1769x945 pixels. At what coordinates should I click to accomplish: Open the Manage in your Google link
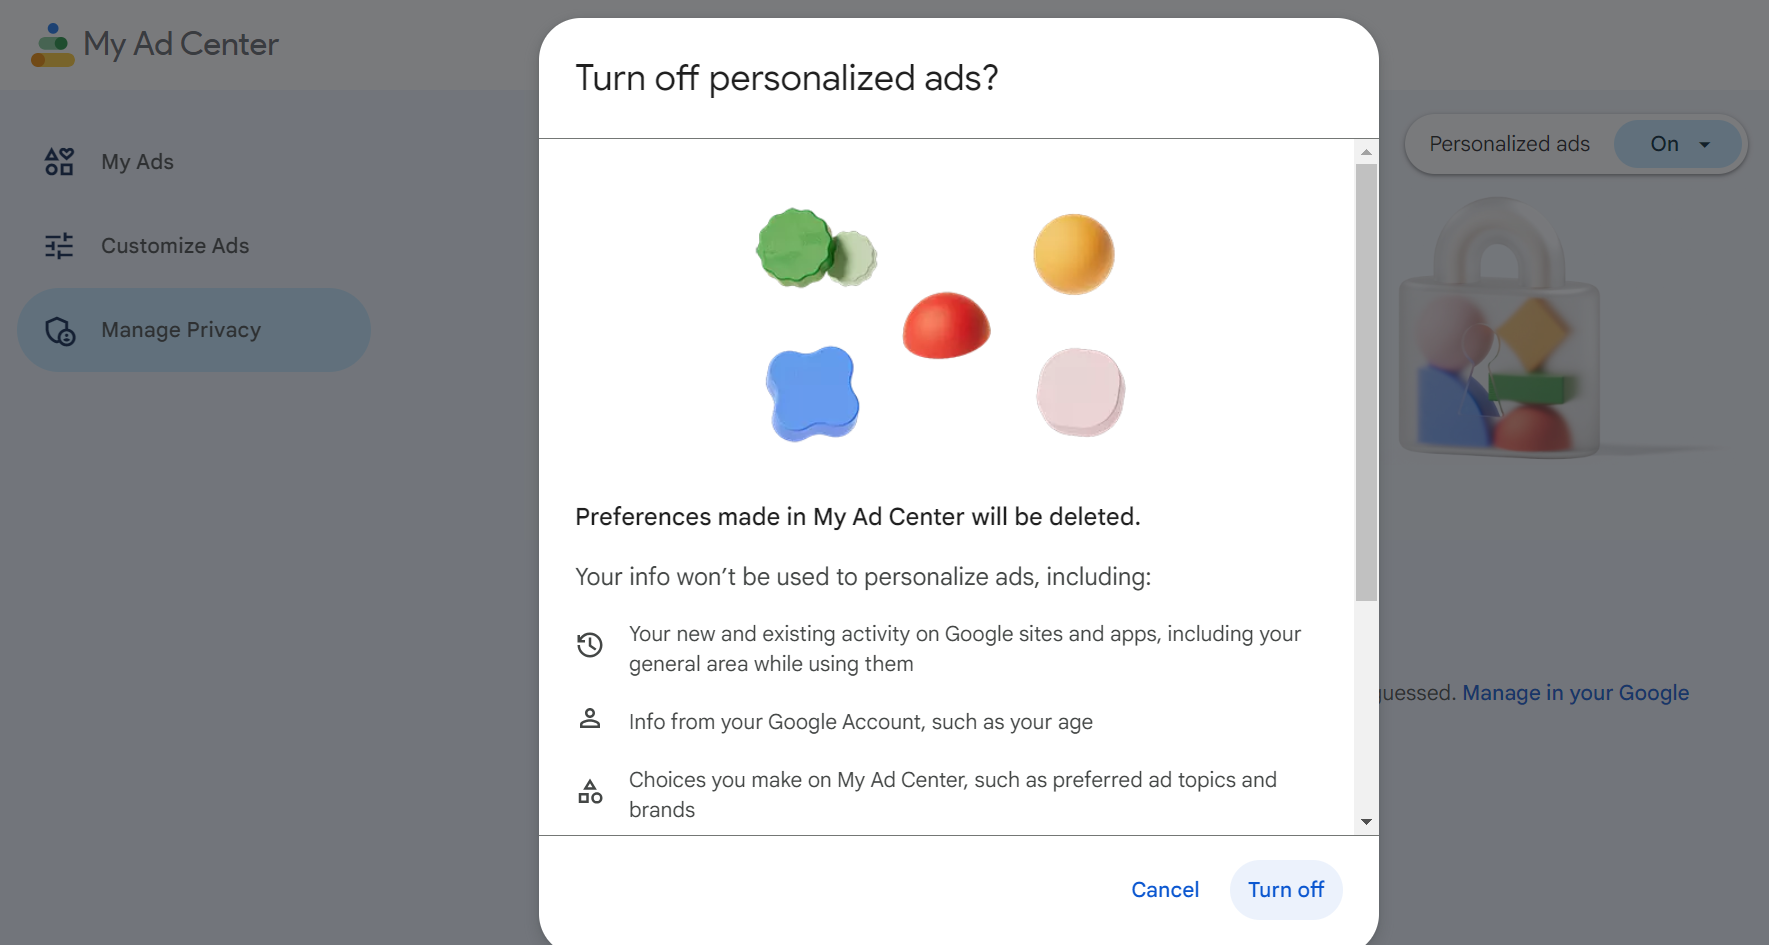point(1575,693)
